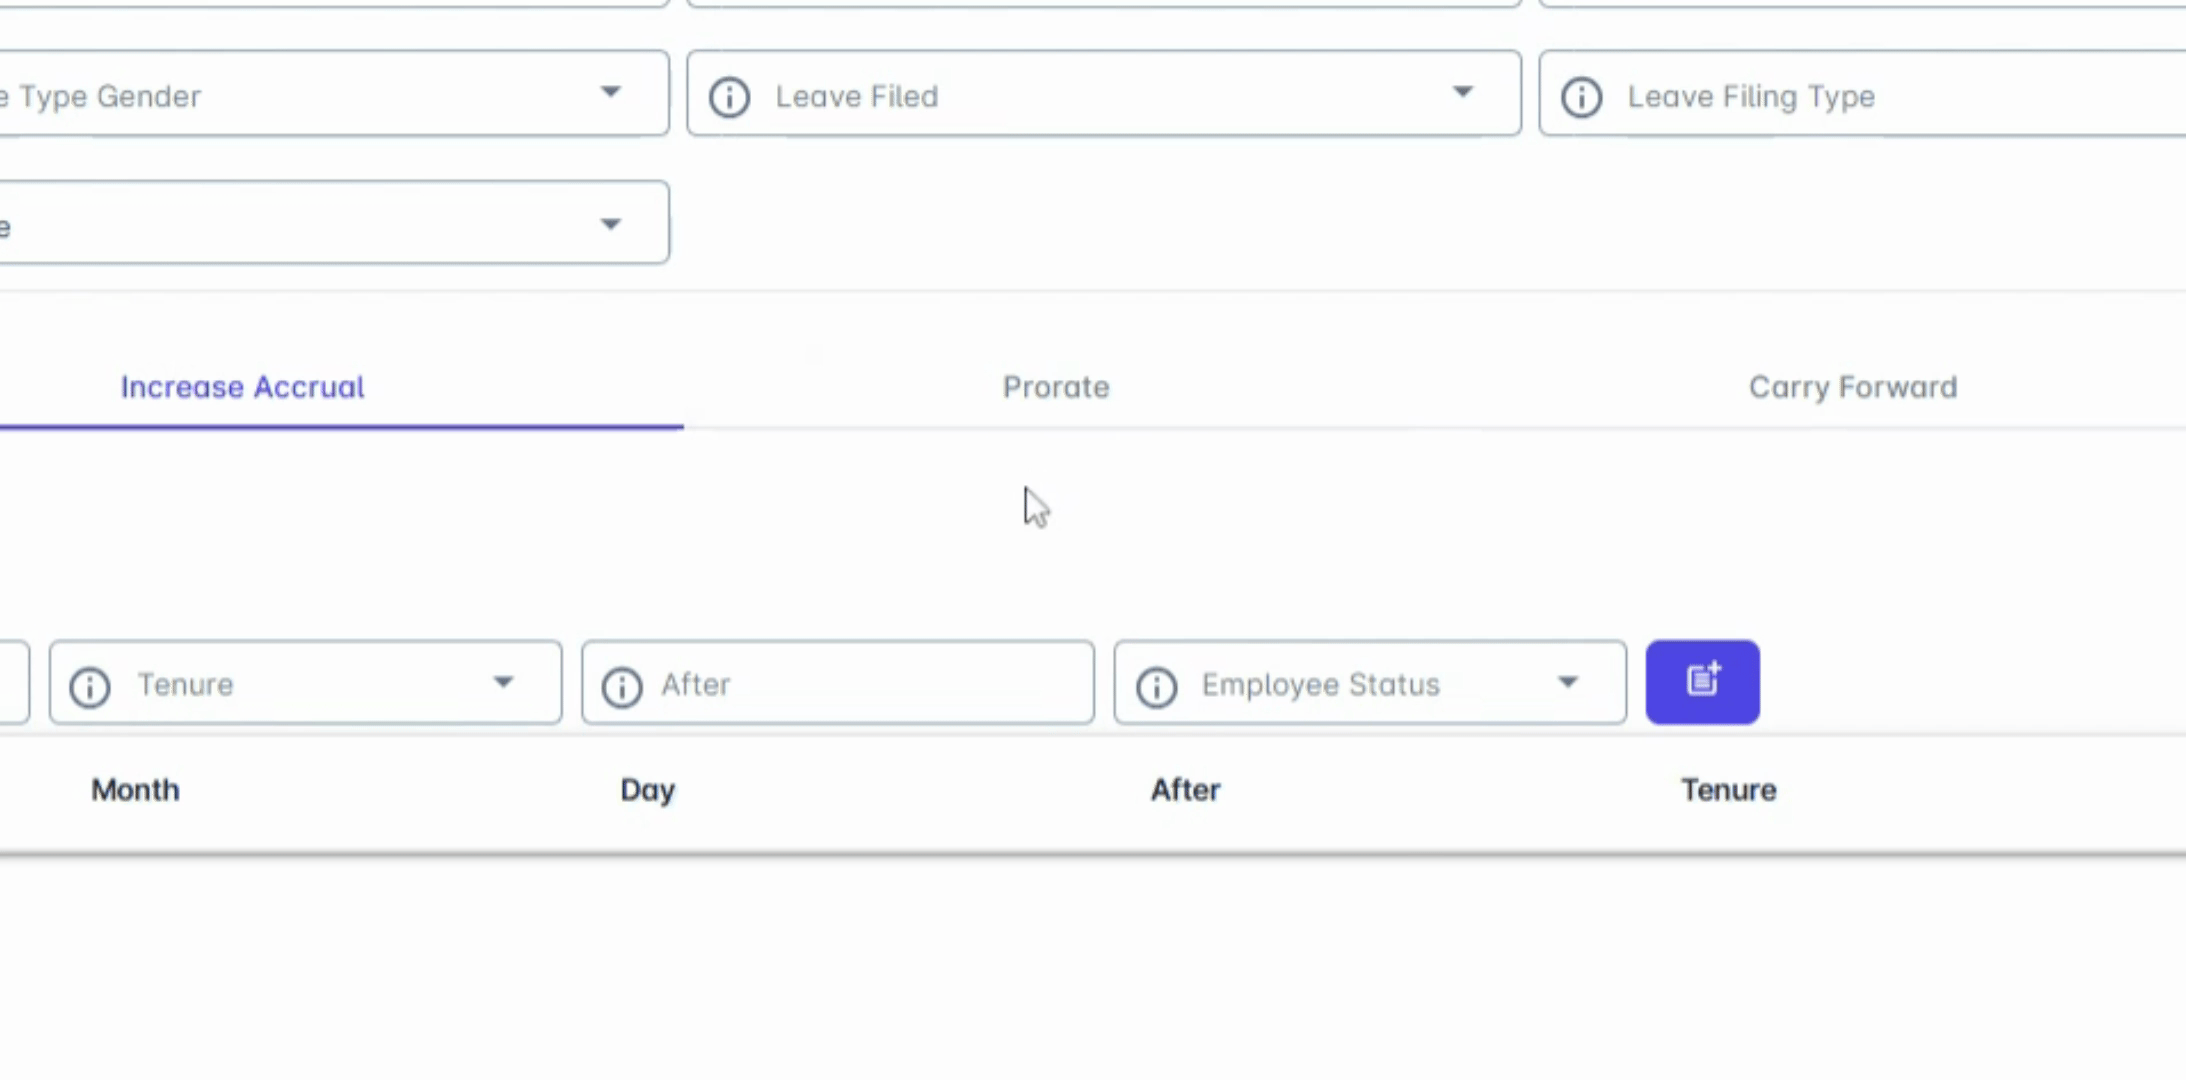The image size is (2186, 1080).
Task: Select the Increase Accrual tab
Action: click(x=242, y=387)
